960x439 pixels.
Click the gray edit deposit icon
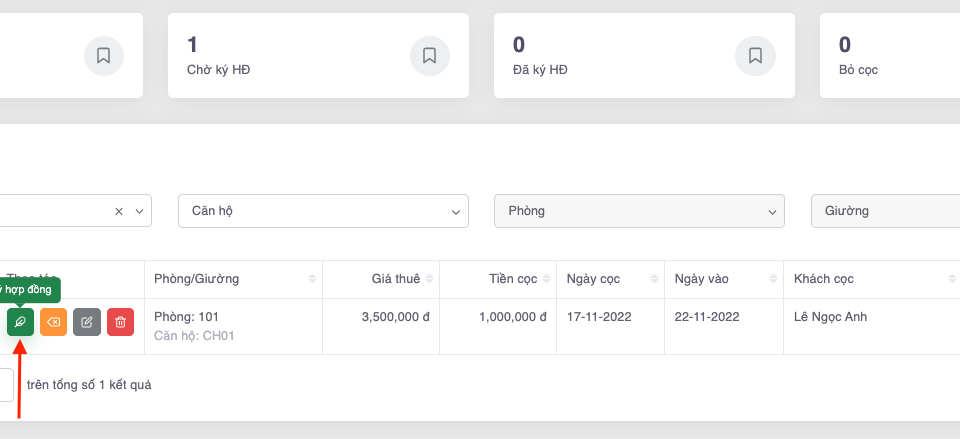point(87,322)
